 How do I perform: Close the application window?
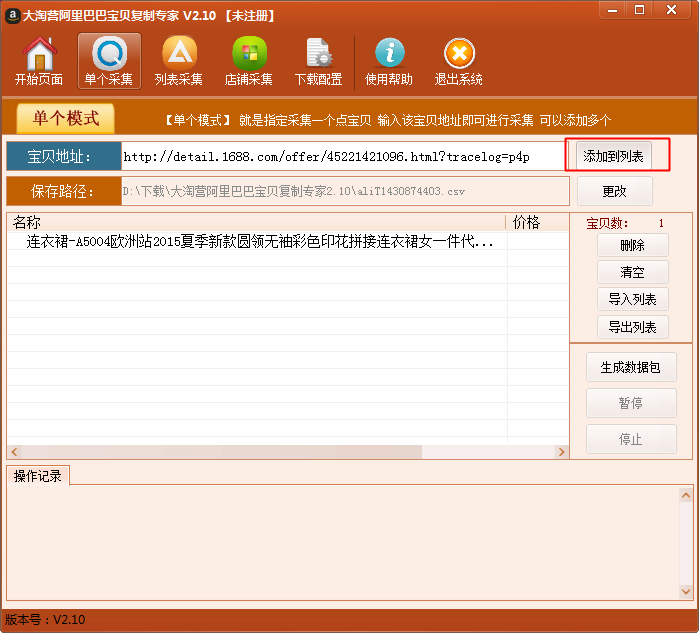[671, 10]
